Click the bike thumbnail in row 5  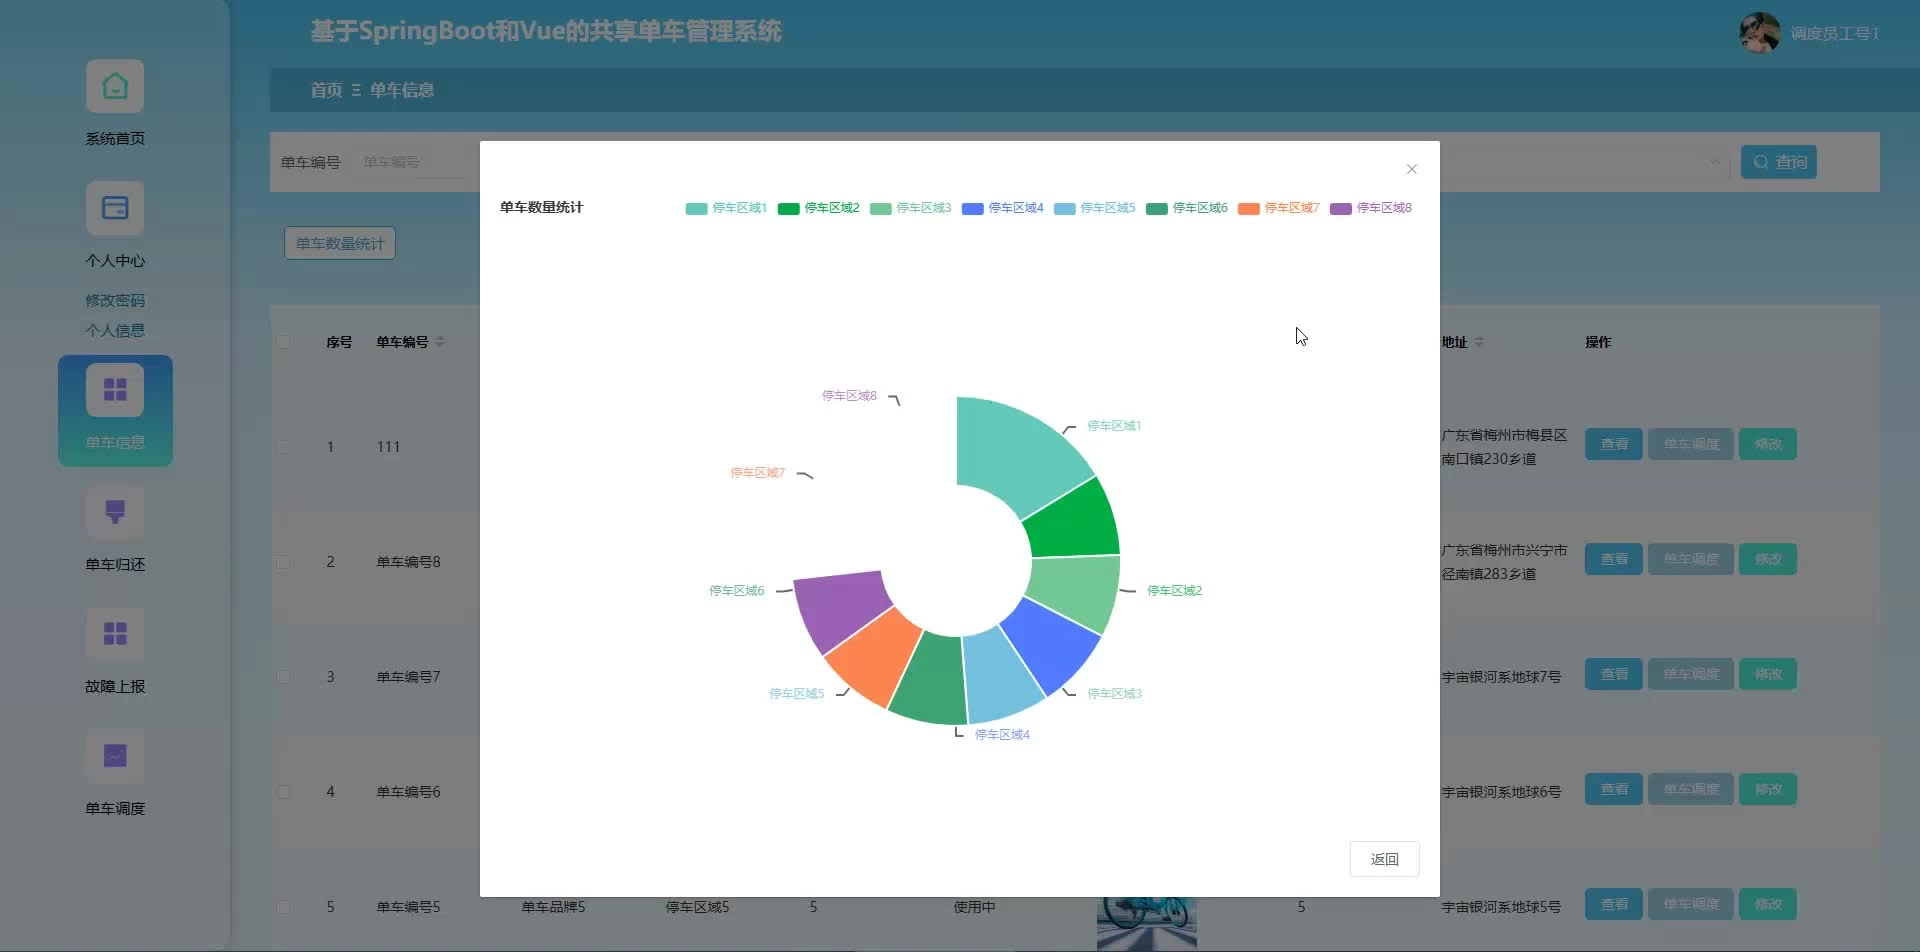(1146, 924)
